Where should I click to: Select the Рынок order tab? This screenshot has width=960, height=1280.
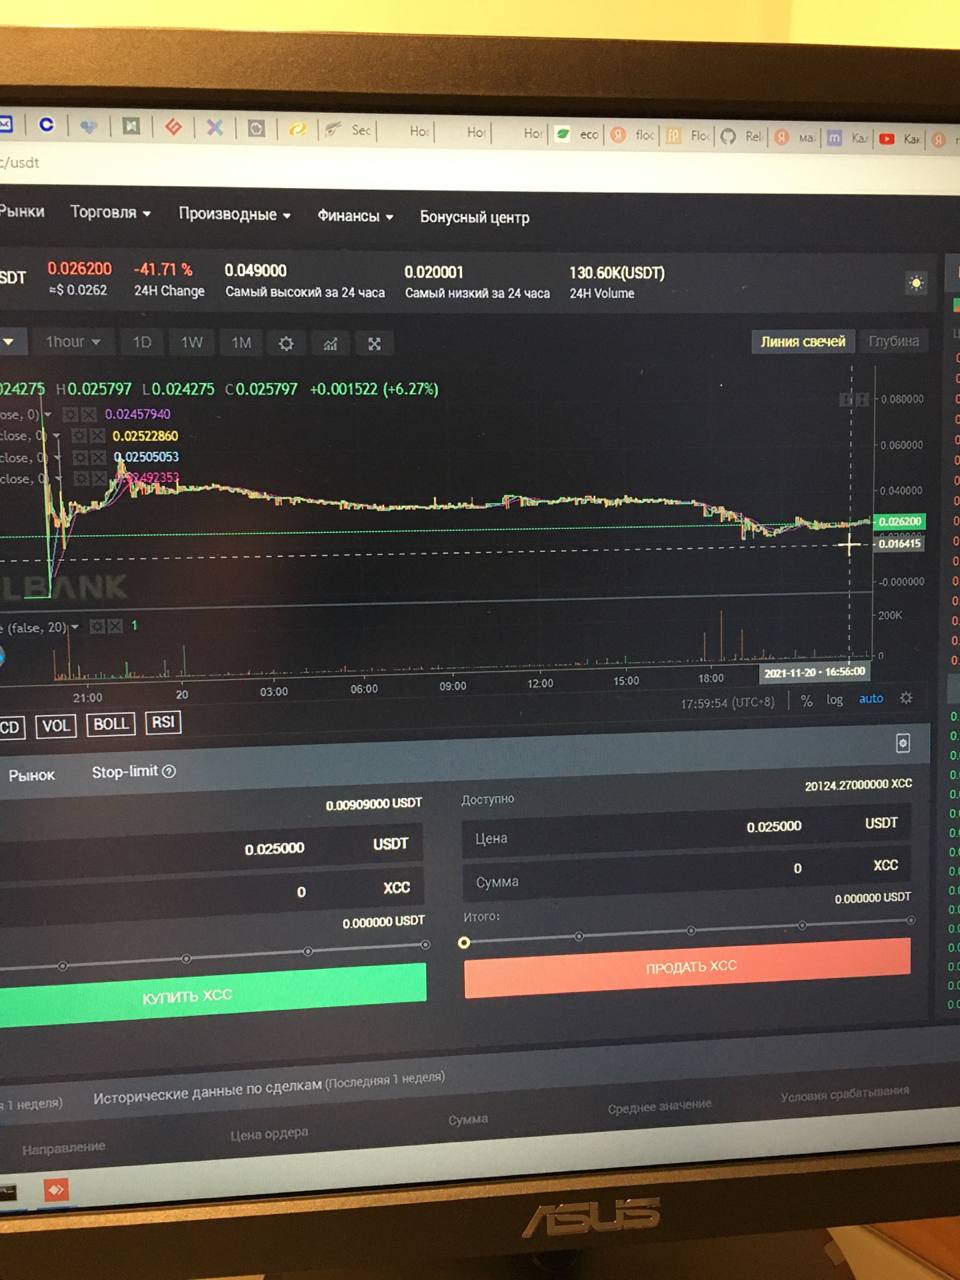click(x=31, y=775)
